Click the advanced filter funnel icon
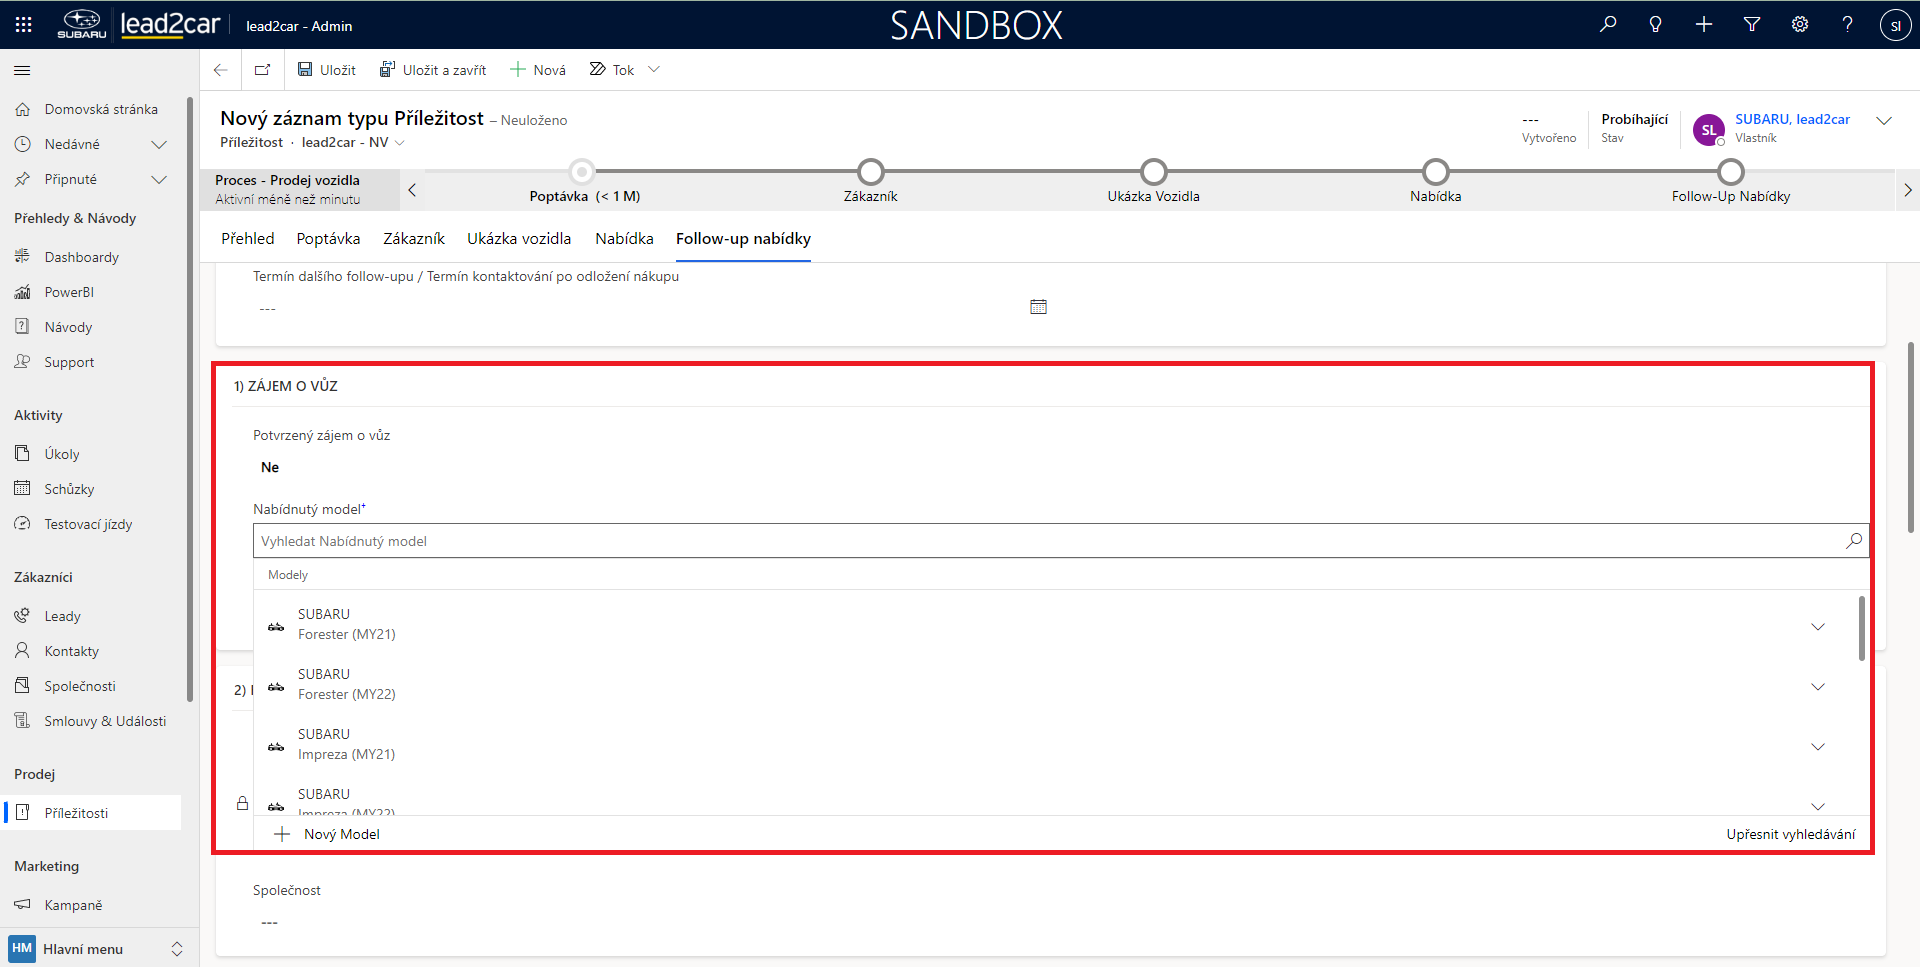1920x967 pixels. coord(1752,24)
